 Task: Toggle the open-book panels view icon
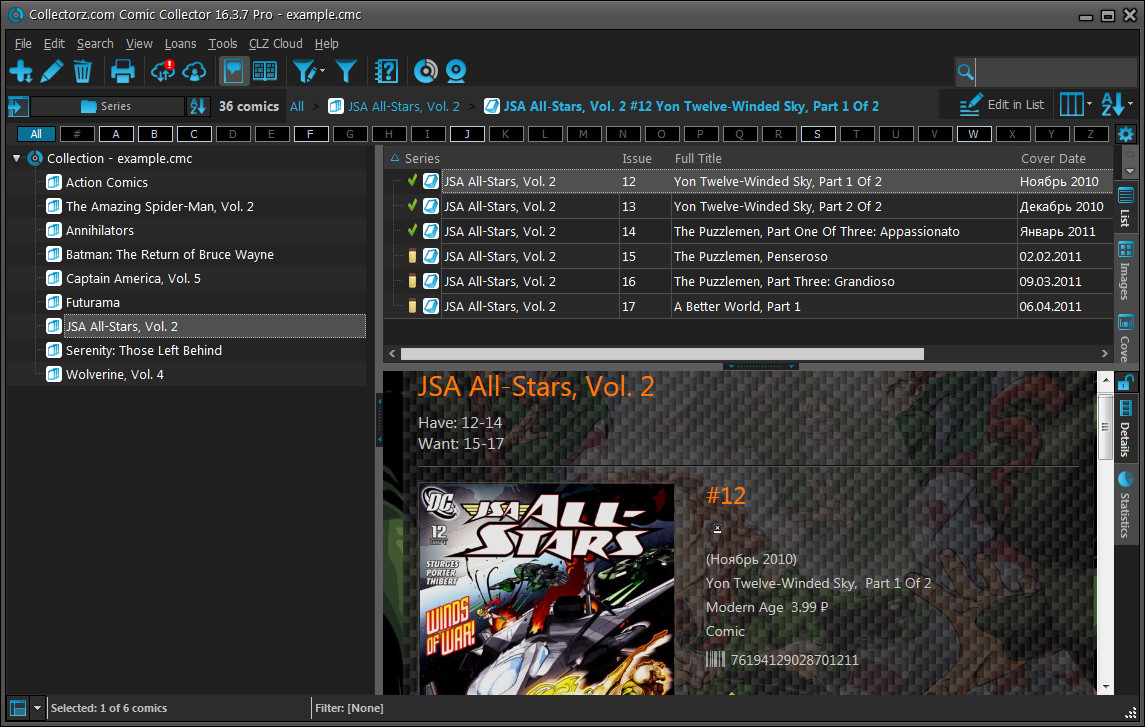pos(264,72)
